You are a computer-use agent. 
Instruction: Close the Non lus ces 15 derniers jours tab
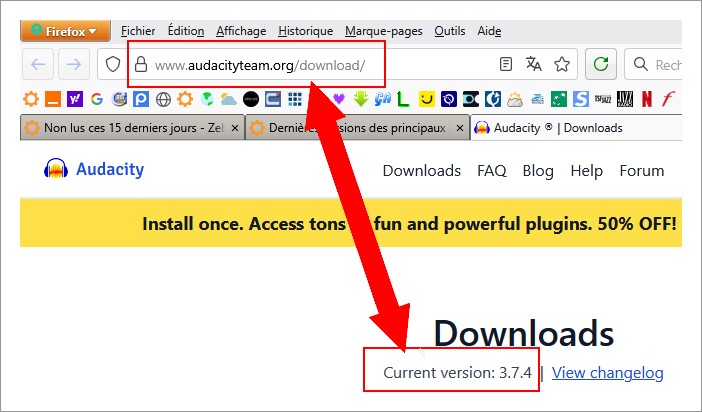pos(235,128)
